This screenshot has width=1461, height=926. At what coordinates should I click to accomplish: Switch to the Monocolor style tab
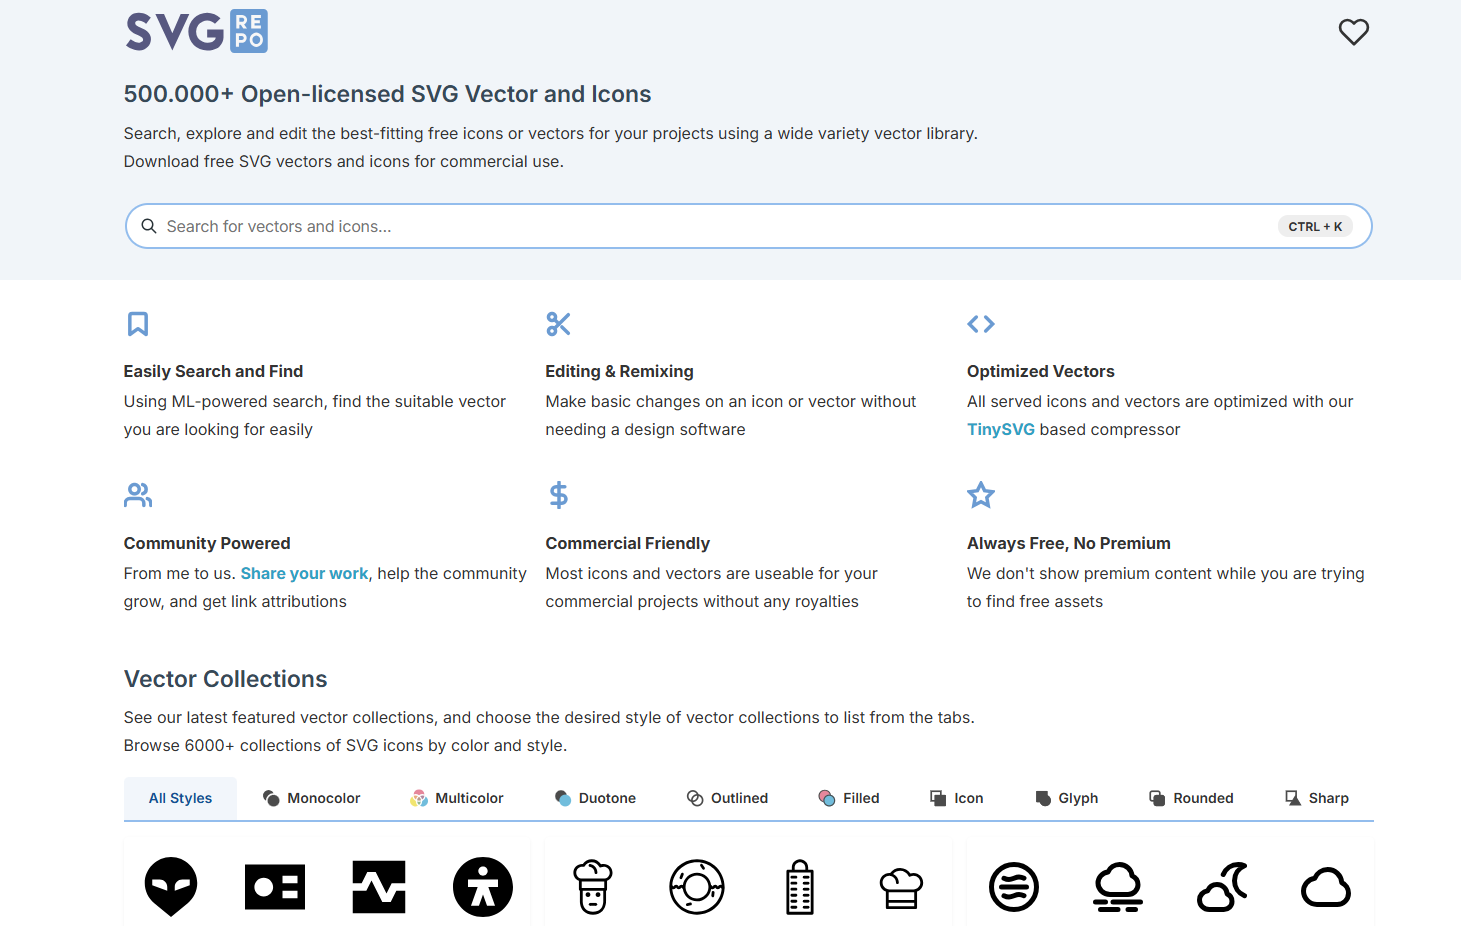coord(312,798)
